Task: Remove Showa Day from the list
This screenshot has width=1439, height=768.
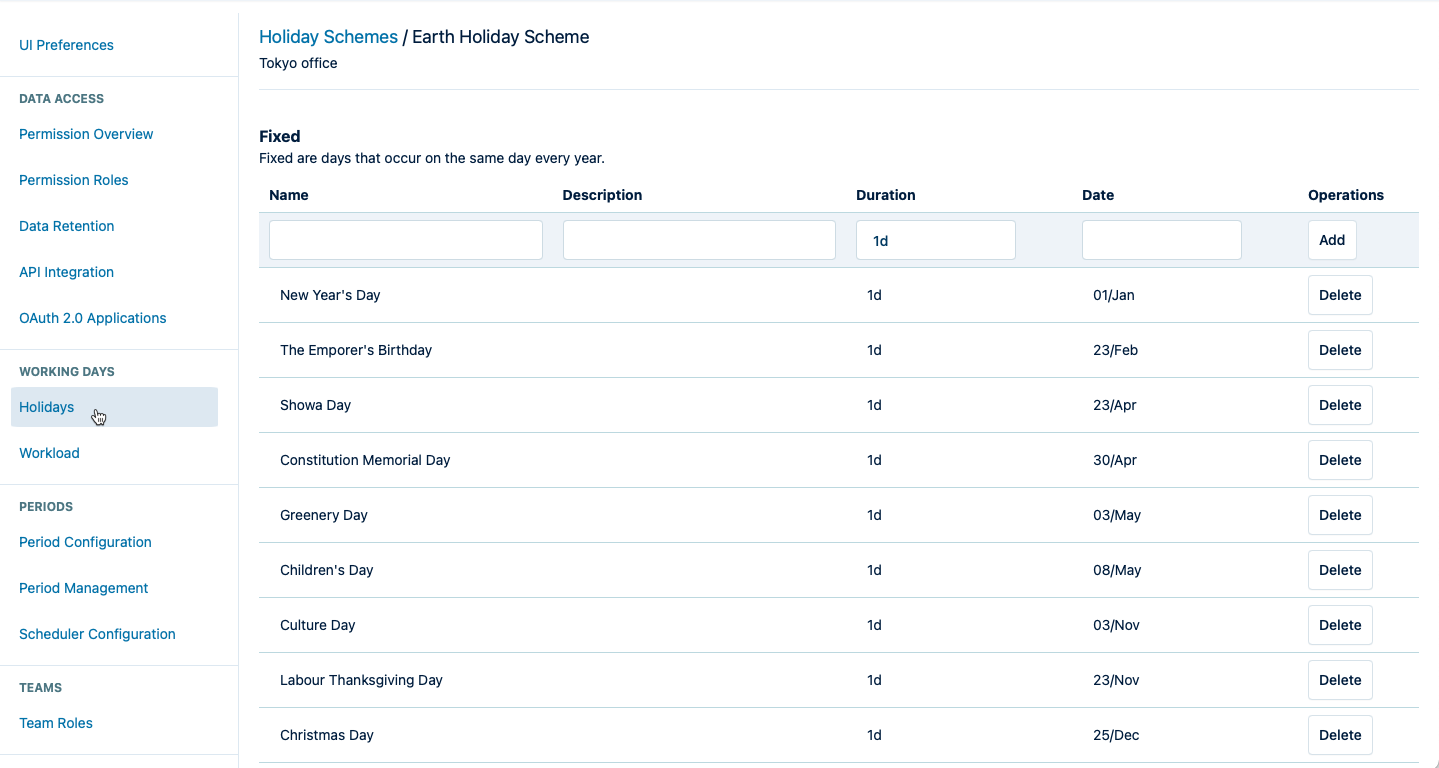Action: (x=1339, y=405)
